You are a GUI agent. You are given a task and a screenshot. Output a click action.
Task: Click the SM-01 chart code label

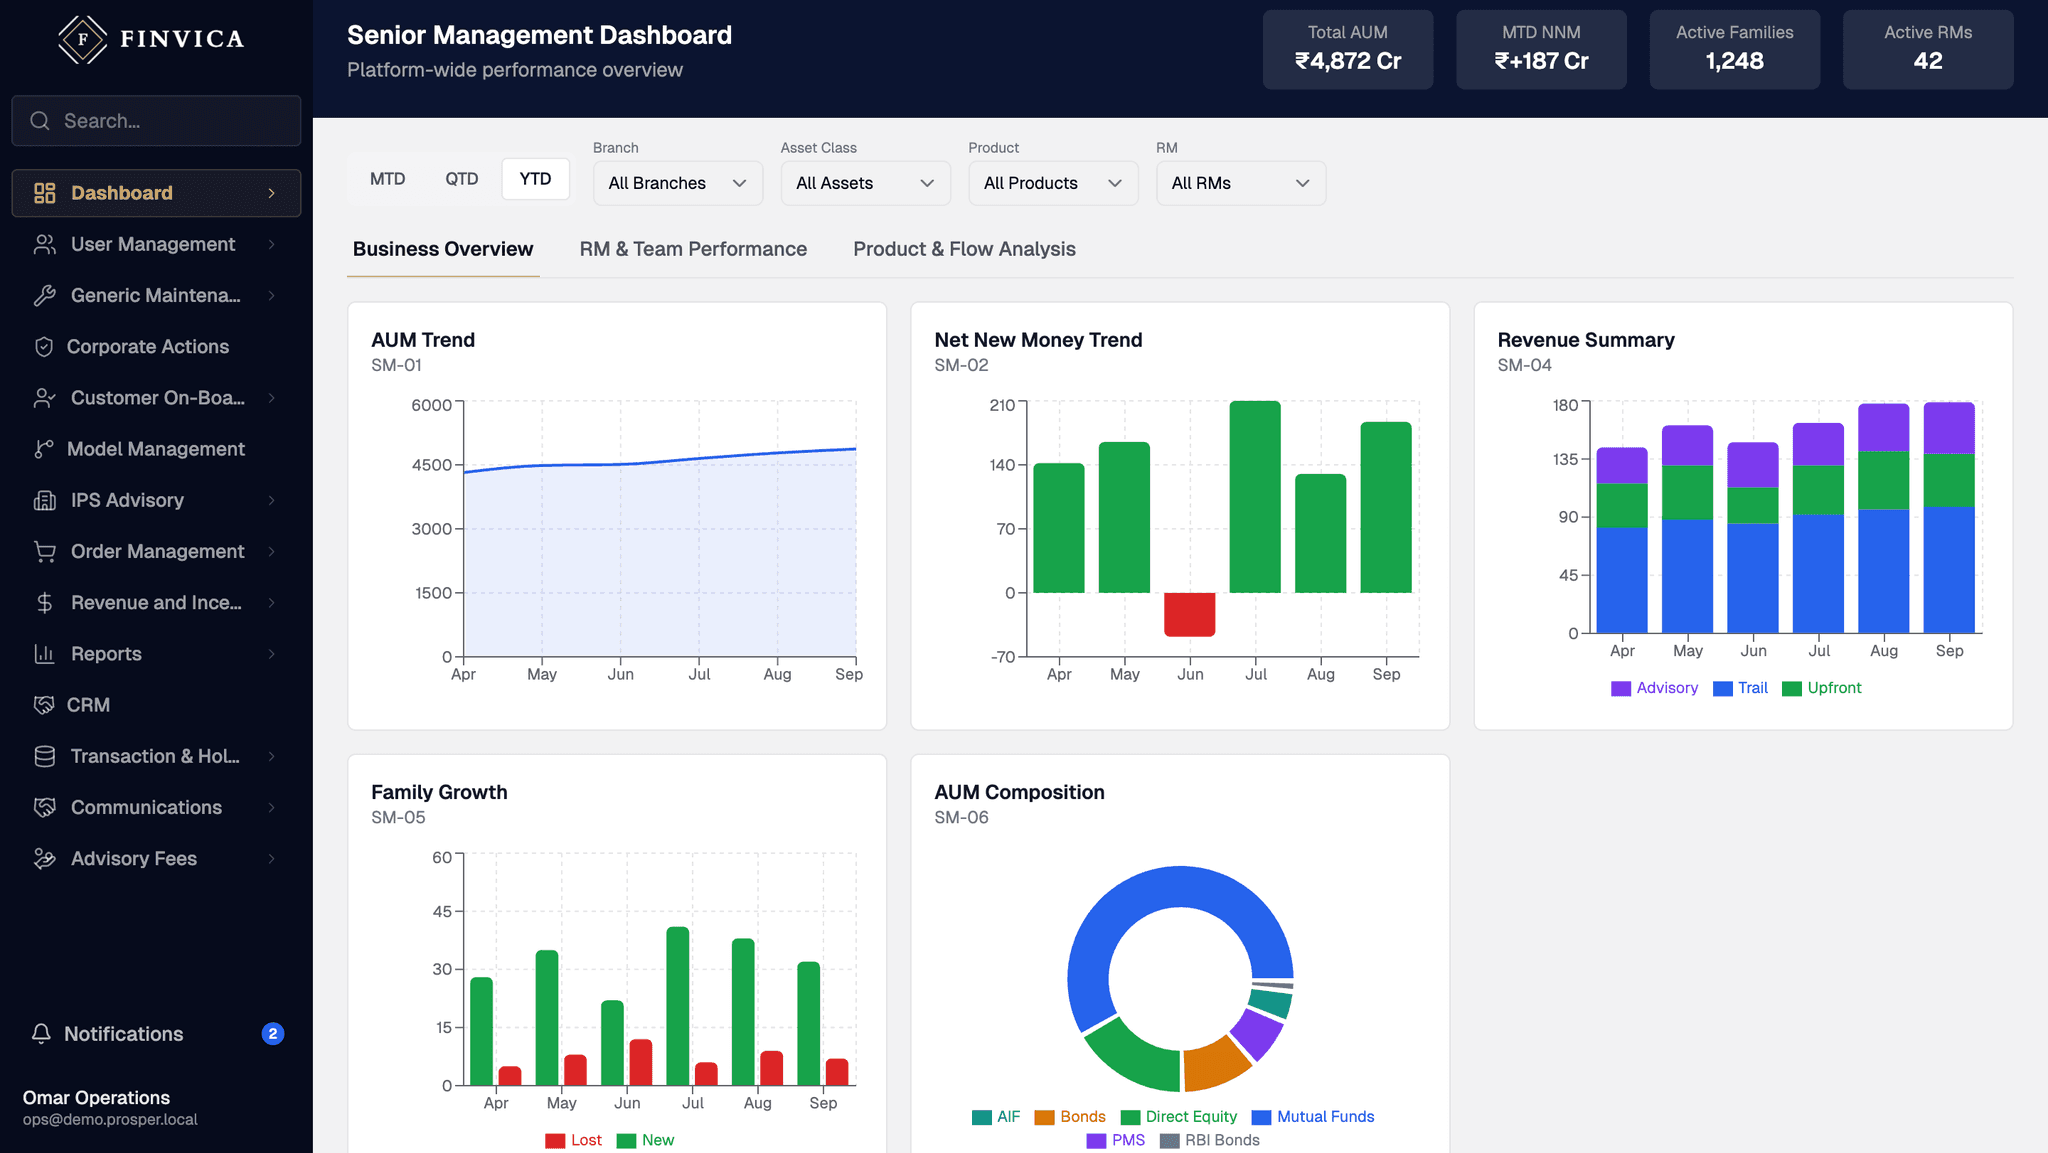[x=396, y=365]
